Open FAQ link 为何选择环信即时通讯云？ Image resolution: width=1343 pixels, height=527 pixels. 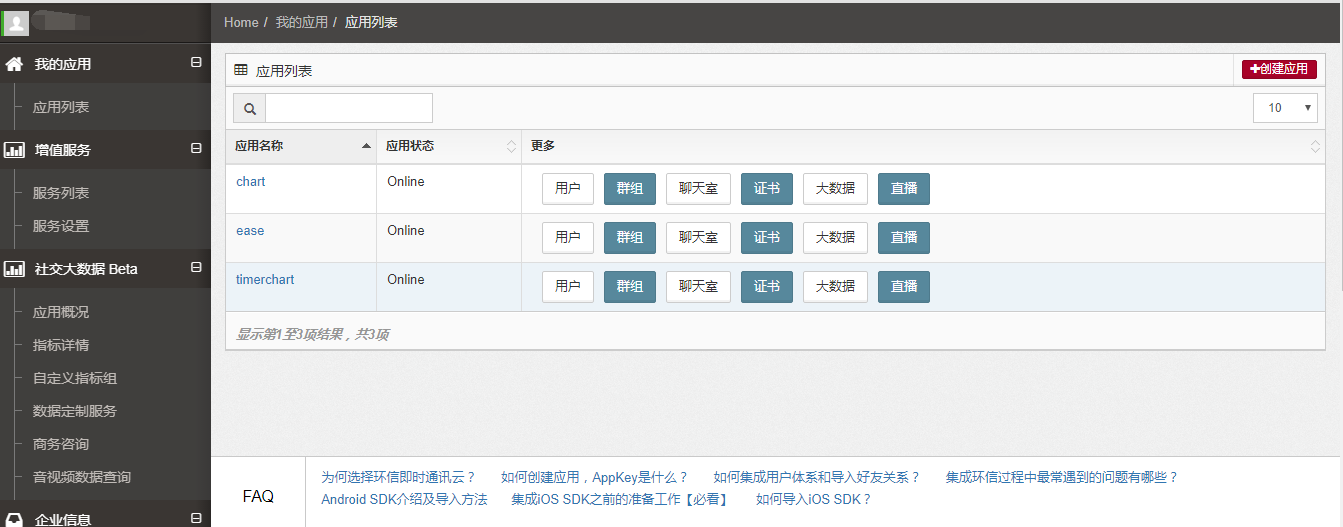point(399,478)
